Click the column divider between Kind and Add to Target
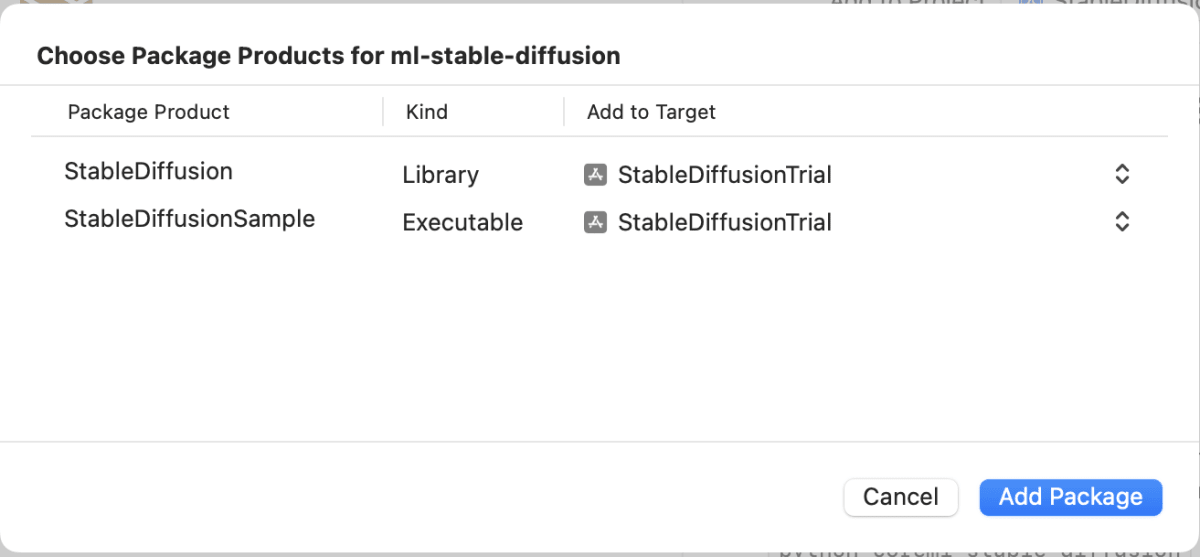 564,112
